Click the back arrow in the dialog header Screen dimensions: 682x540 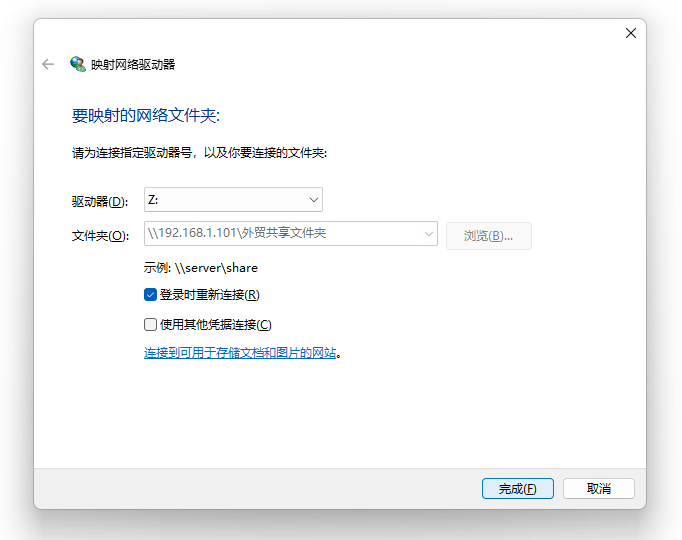tap(47, 64)
